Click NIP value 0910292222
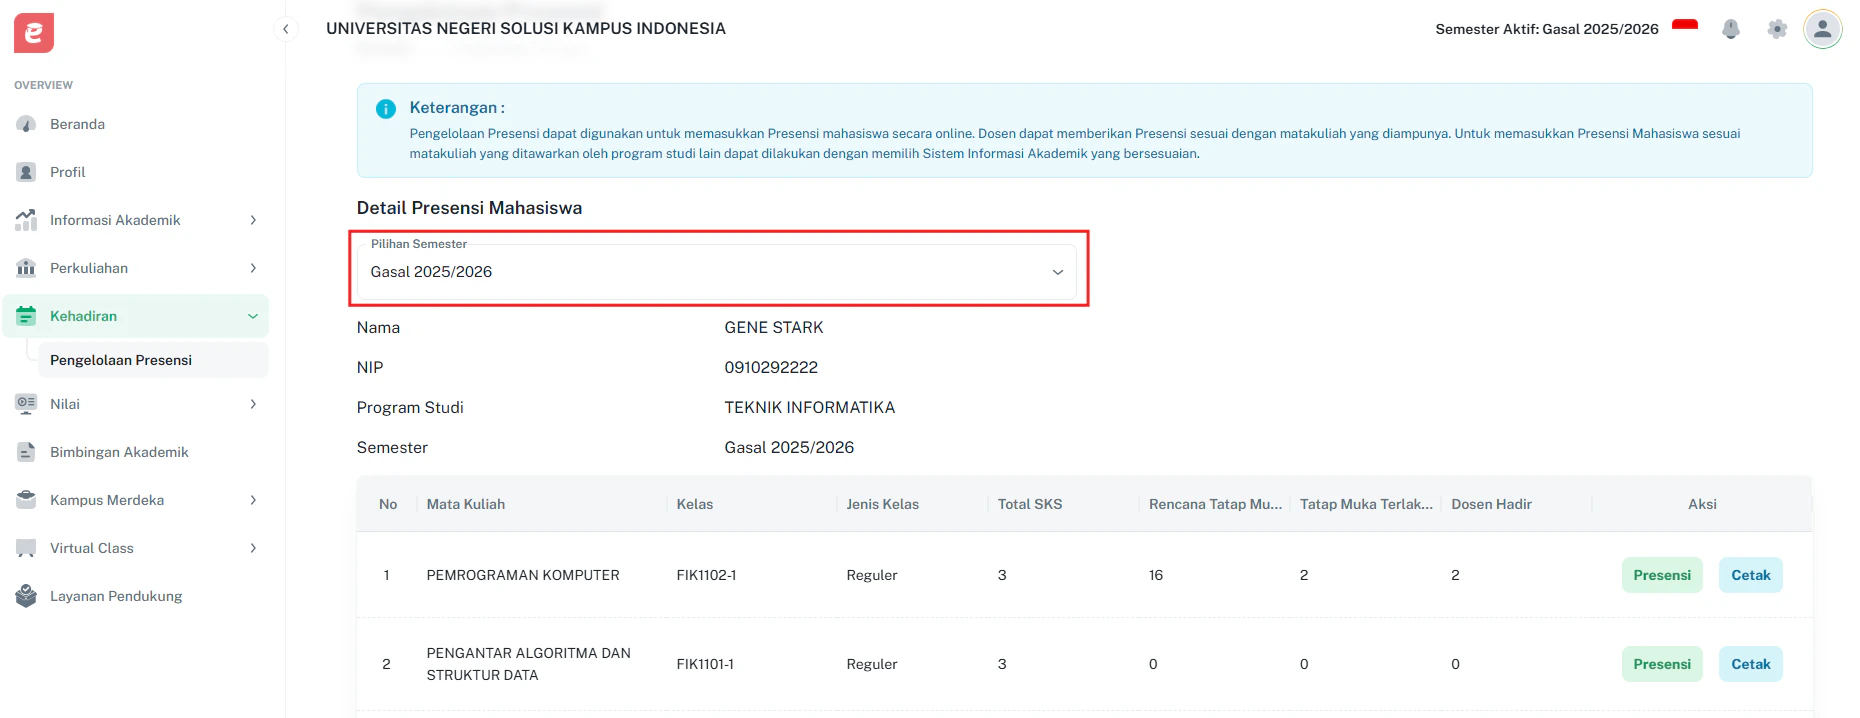 pyautogui.click(x=771, y=368)
